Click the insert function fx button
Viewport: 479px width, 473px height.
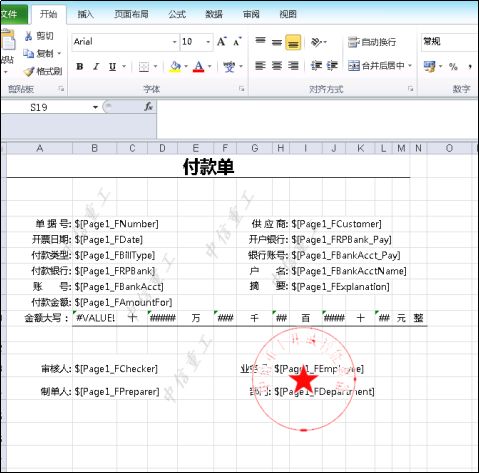(148, 107)
